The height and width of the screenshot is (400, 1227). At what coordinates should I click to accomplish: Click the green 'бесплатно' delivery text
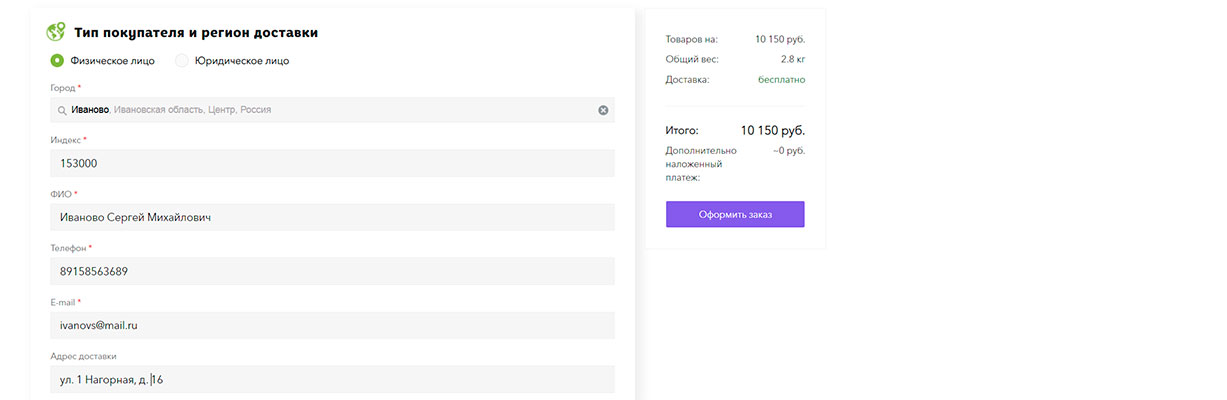(x=781, y=79)
